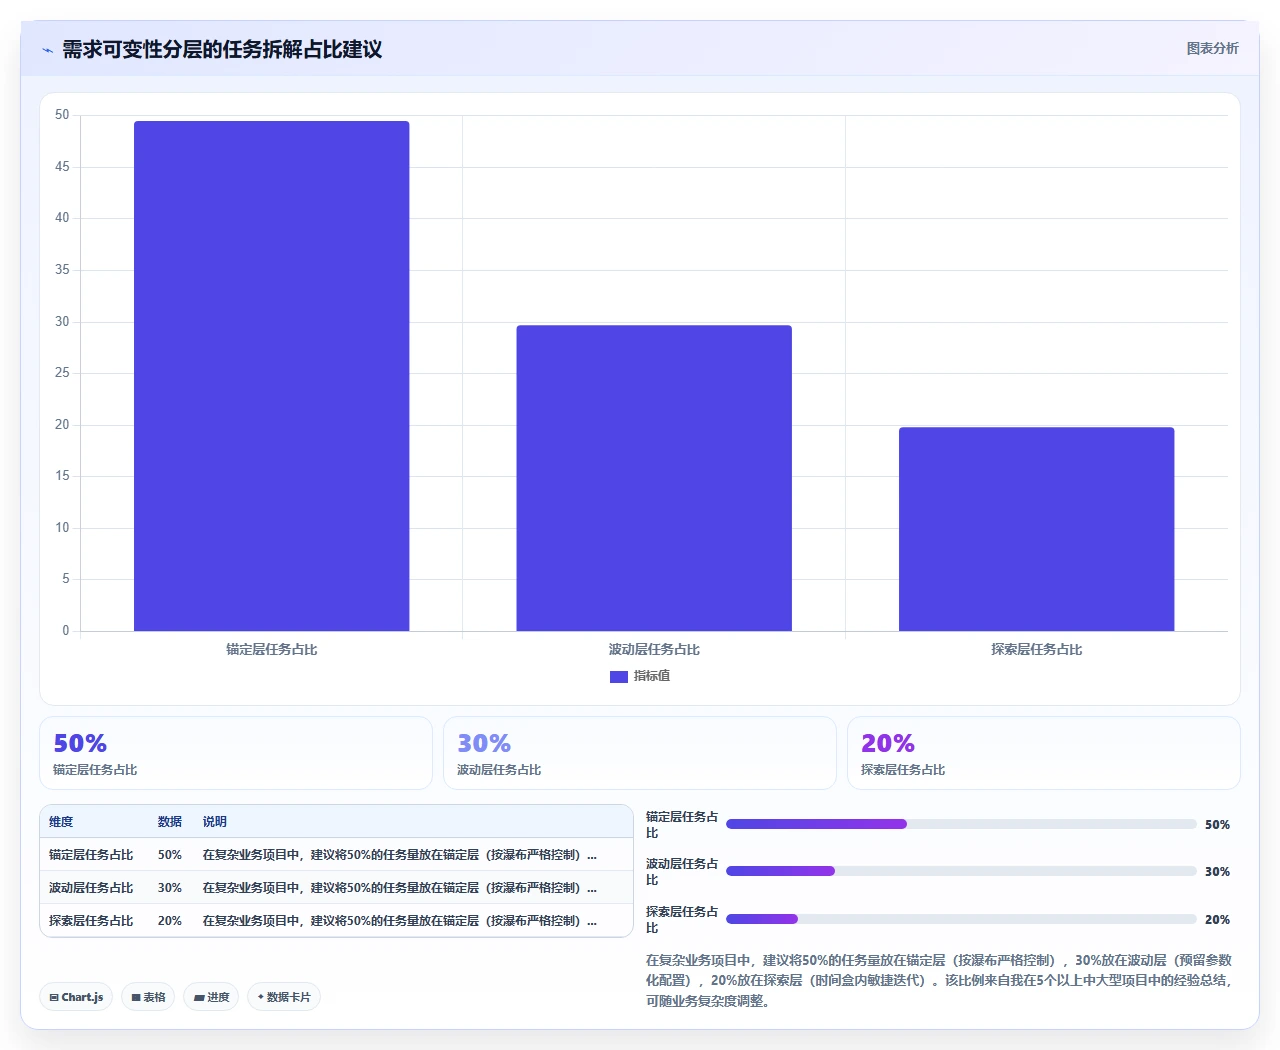Click the 50% label beside 锚定层 progress bar
The image size is (1280, 1050).
click(x=1217, y=825)
